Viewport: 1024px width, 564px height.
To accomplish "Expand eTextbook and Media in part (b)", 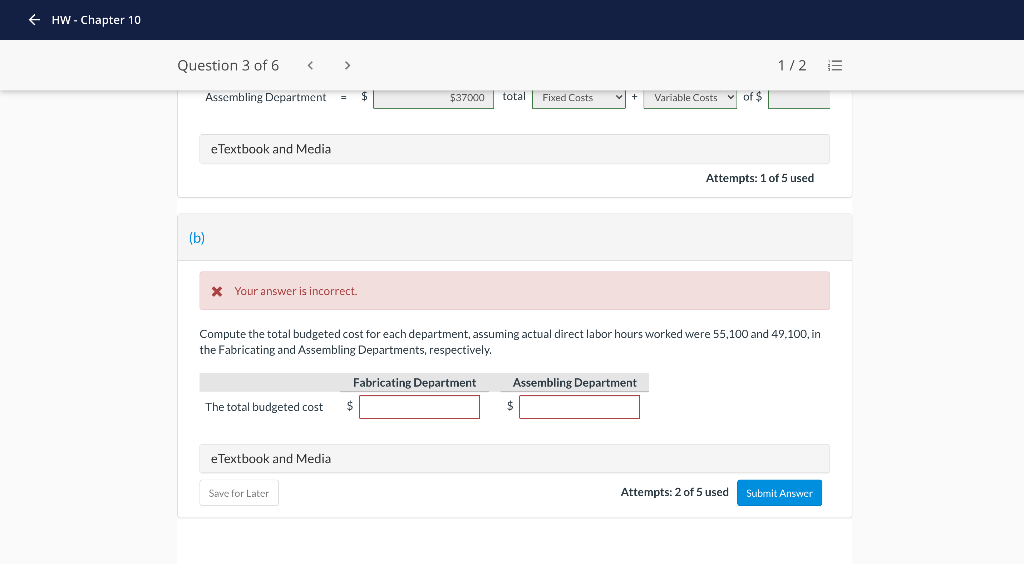I will tap(515, 459).
